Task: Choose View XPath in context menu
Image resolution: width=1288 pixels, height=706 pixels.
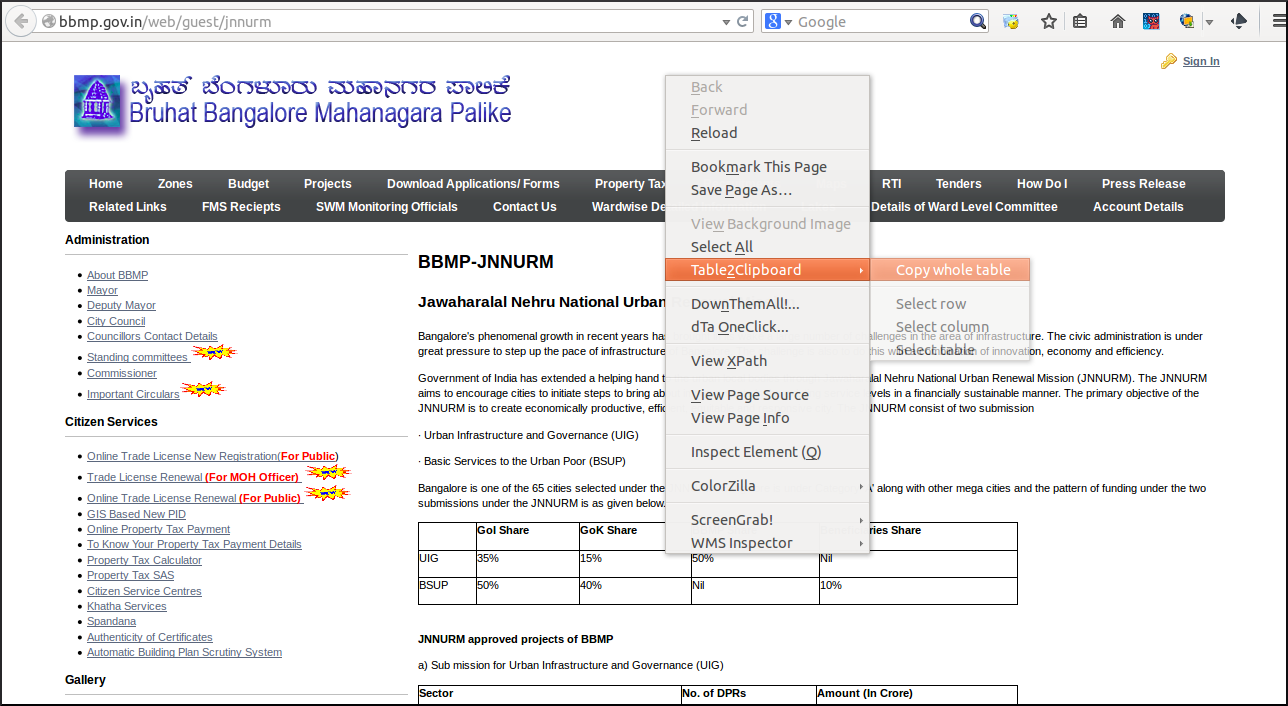Action: 768,361
